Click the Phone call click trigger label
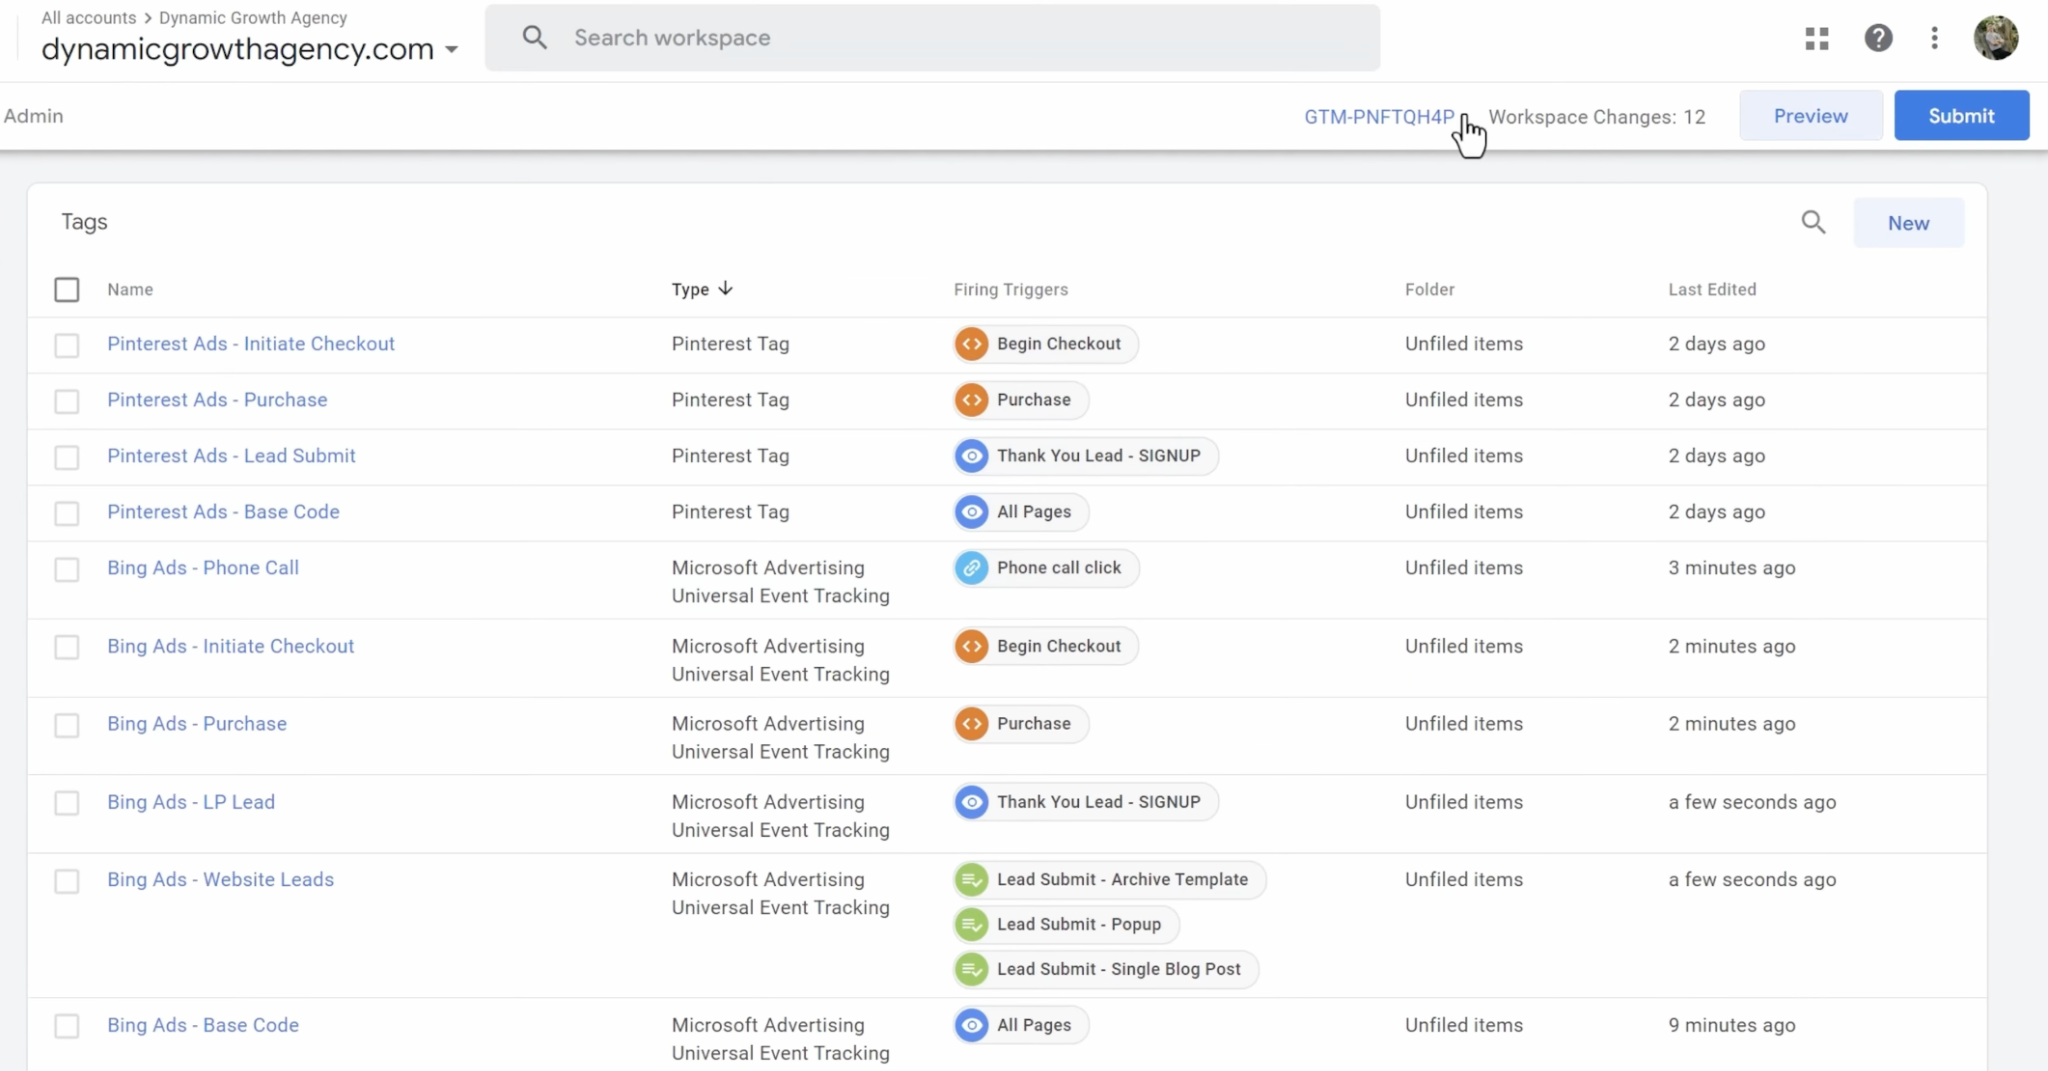Viewport: 2048px width, 1071px height. click(1059, 568)
